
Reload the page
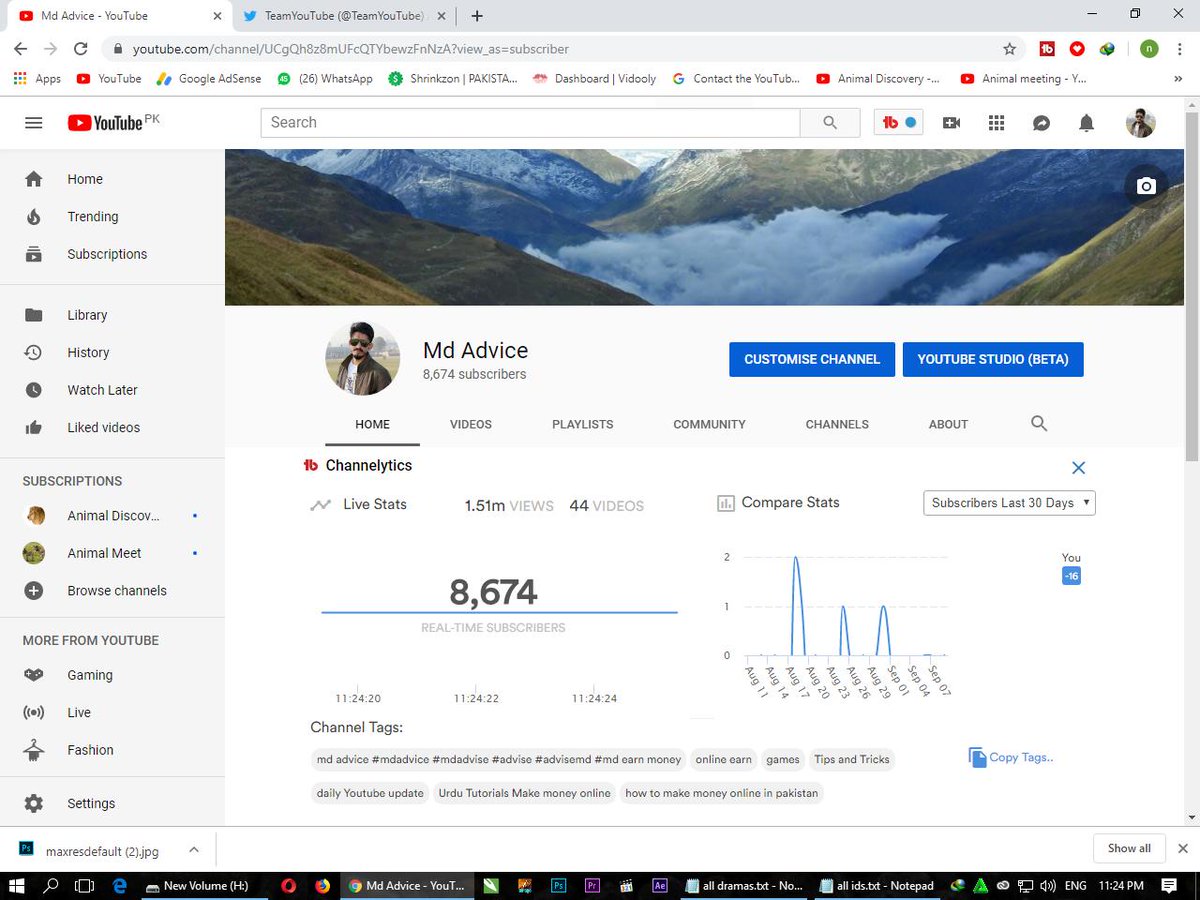pos(81,49)
